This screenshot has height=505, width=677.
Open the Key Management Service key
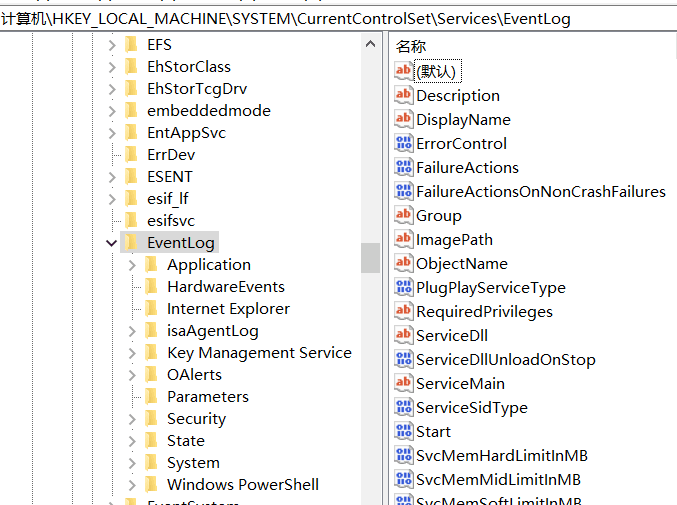pyautogui.click(x=259, y=353)
